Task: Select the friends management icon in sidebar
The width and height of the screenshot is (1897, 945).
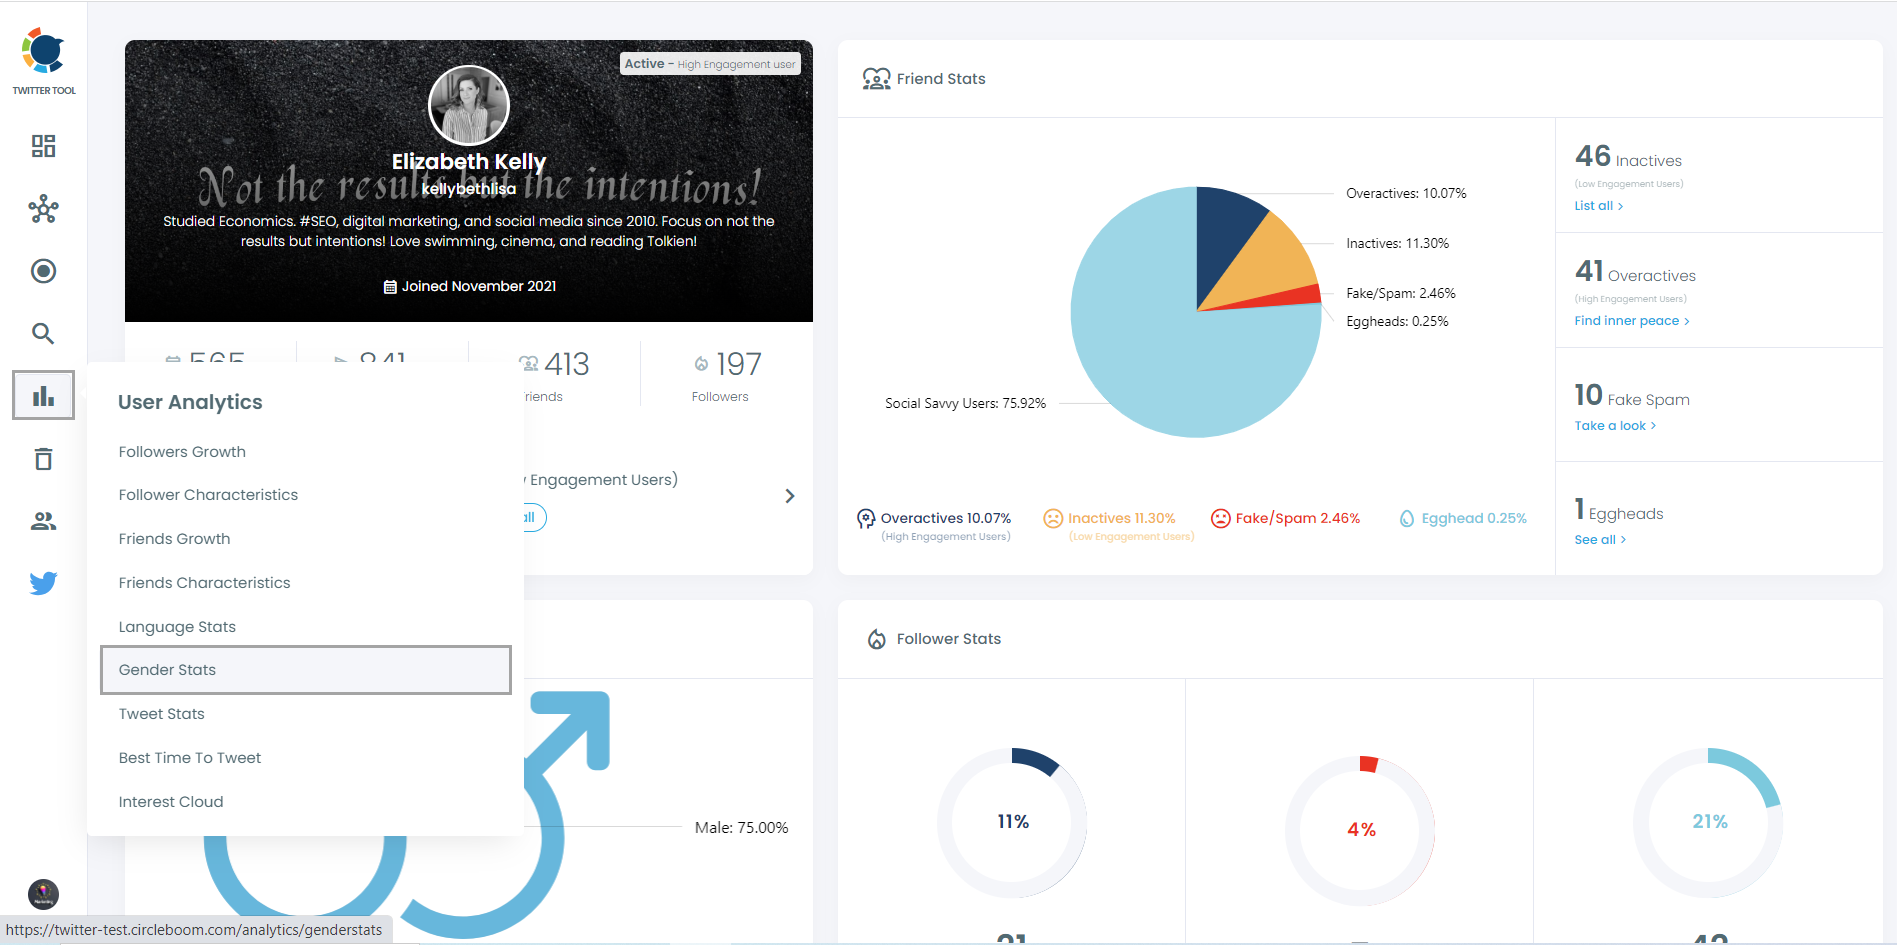Action: pyautogui.click(x=43, y=520)
